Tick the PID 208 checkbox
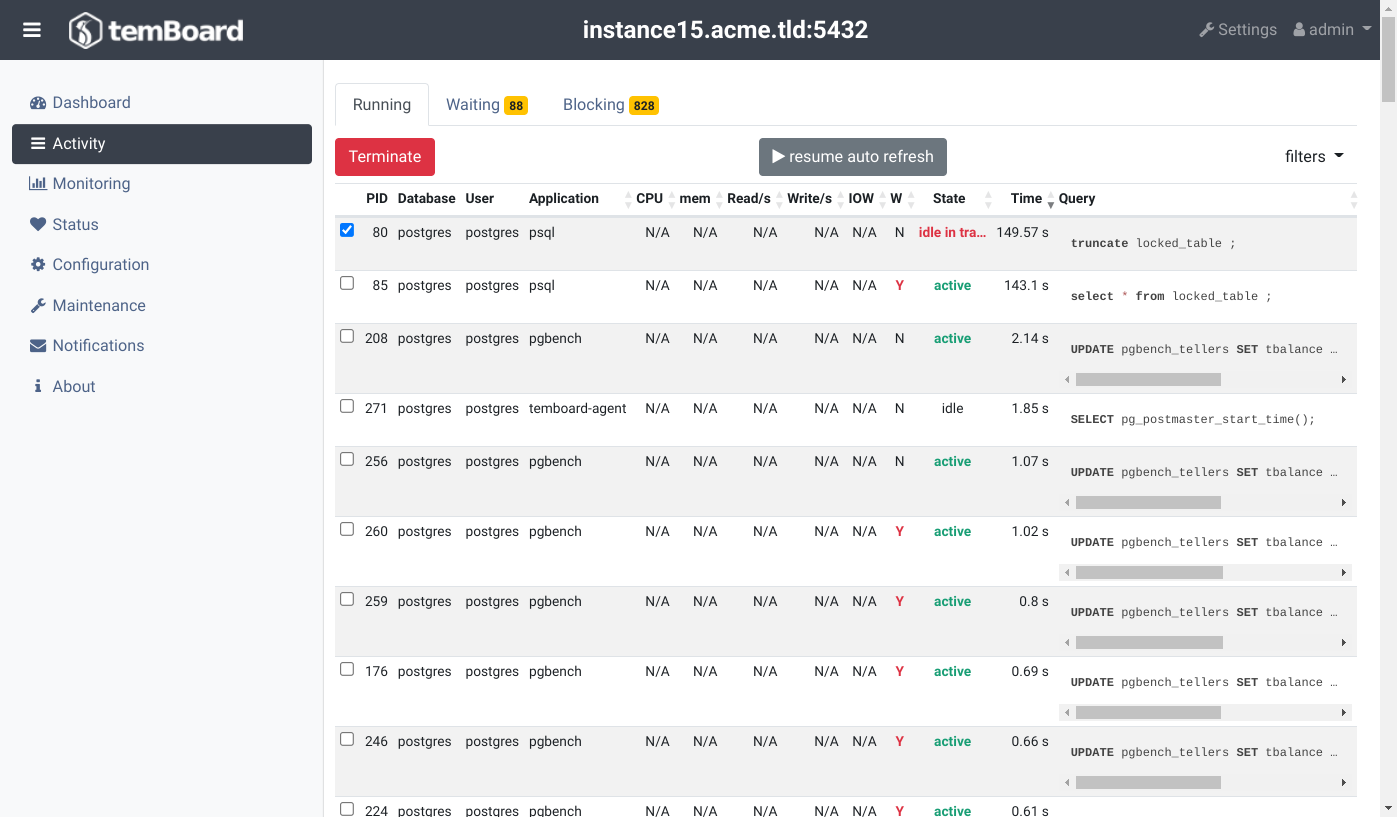Image resolution: width=1397 pixels, height=817 pixels. tap(347, 336)
